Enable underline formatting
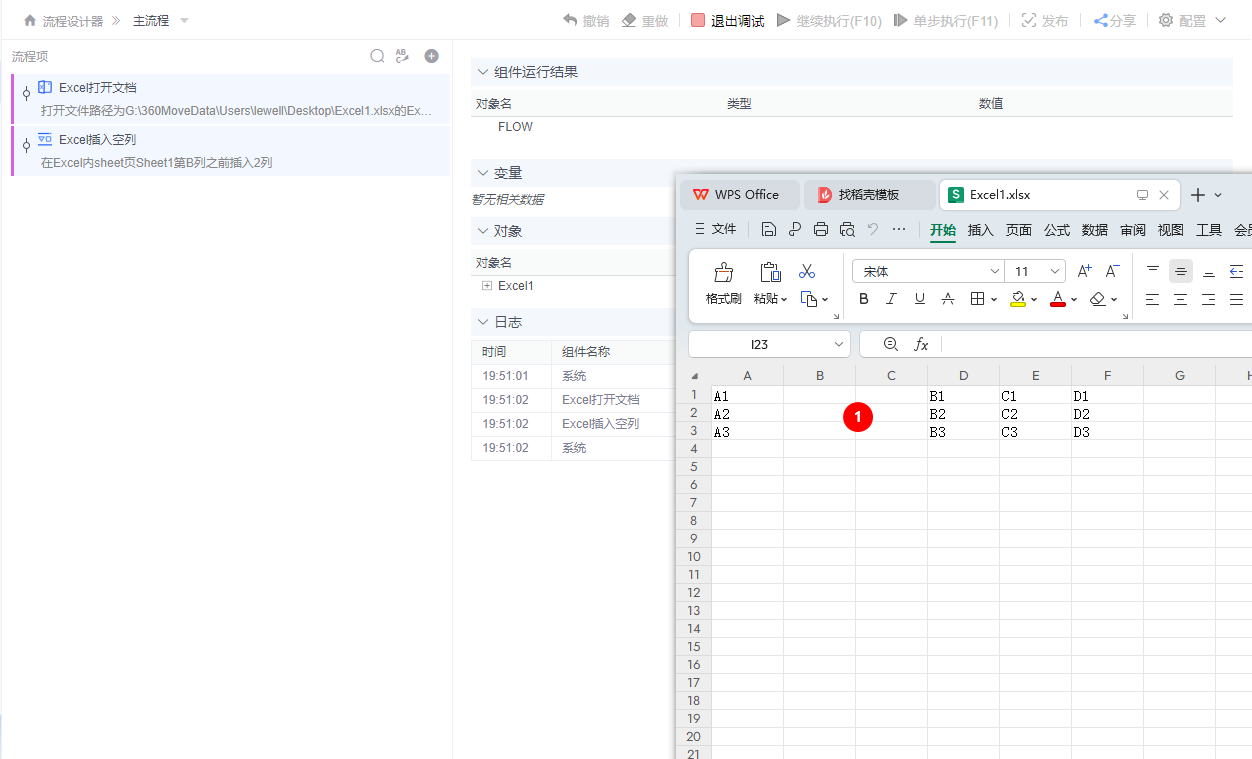The image size is (1252, 759). (919, 299)
